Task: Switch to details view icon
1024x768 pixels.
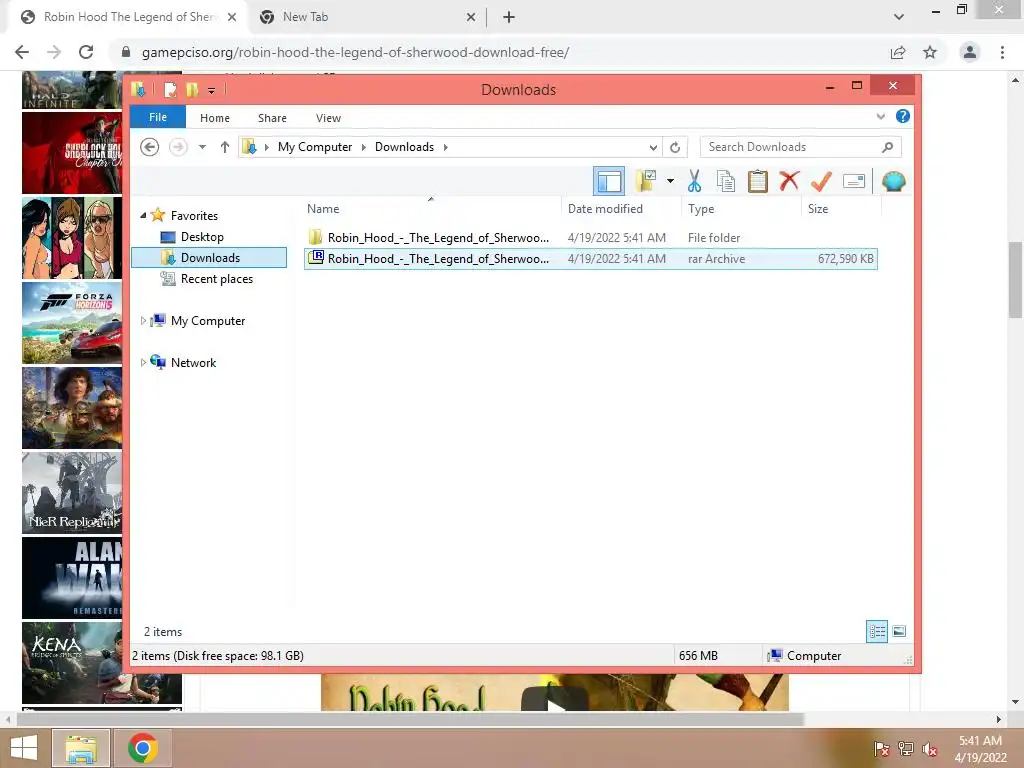Action: pos(877,632)
